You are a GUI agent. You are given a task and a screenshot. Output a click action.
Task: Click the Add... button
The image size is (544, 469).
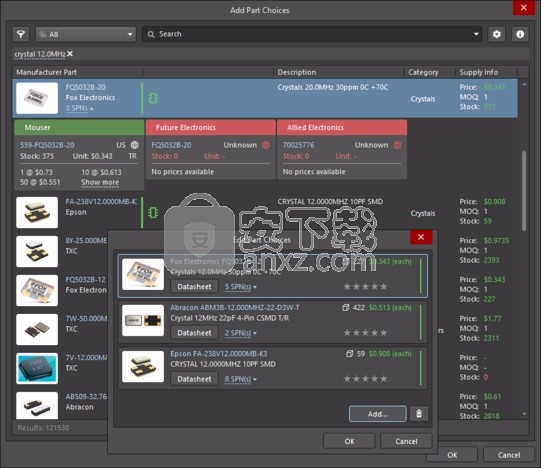click(x=377, y=414)
